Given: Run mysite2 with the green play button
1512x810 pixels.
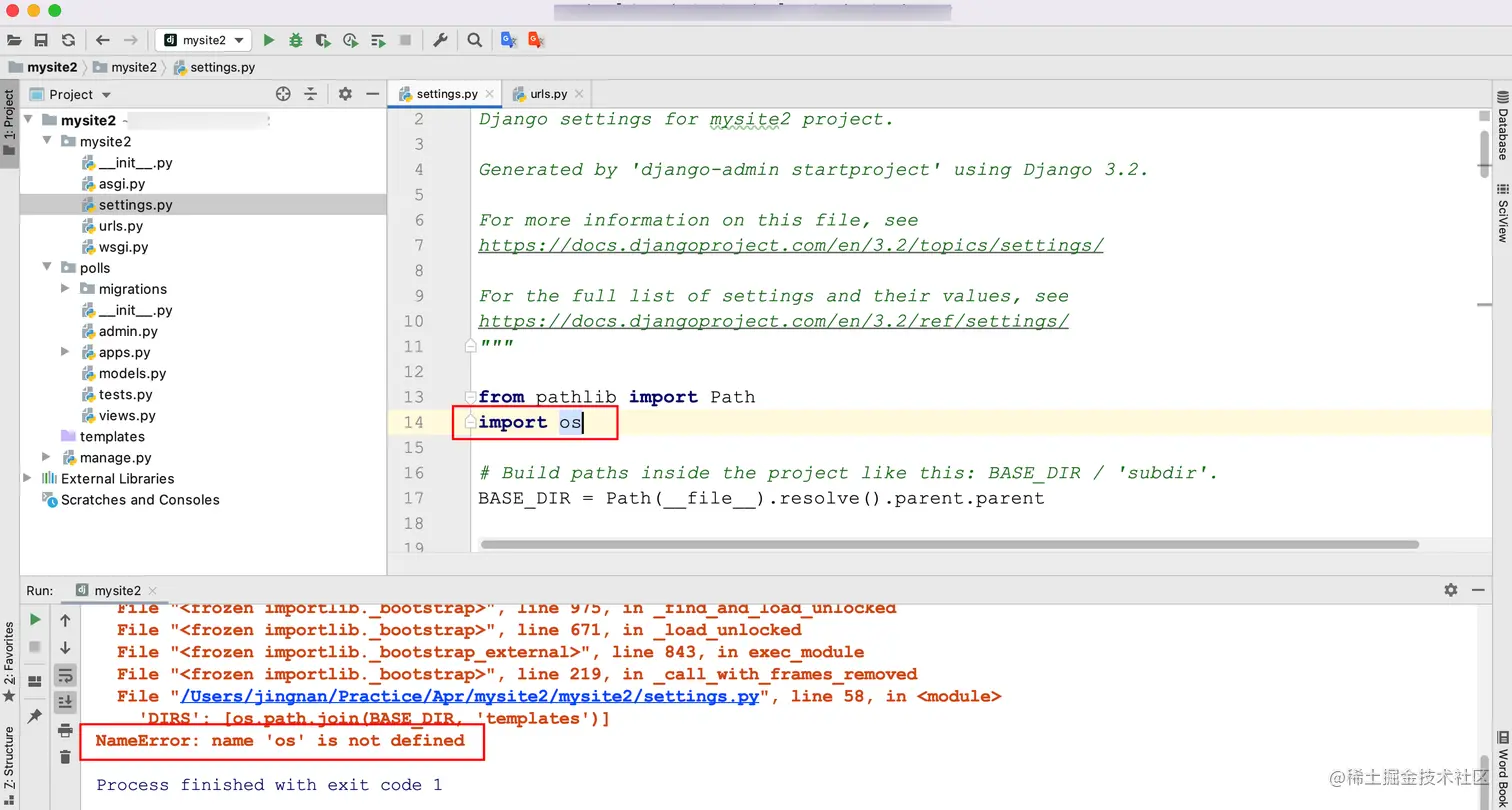Looking at the screenshot, I should point(268,40).
